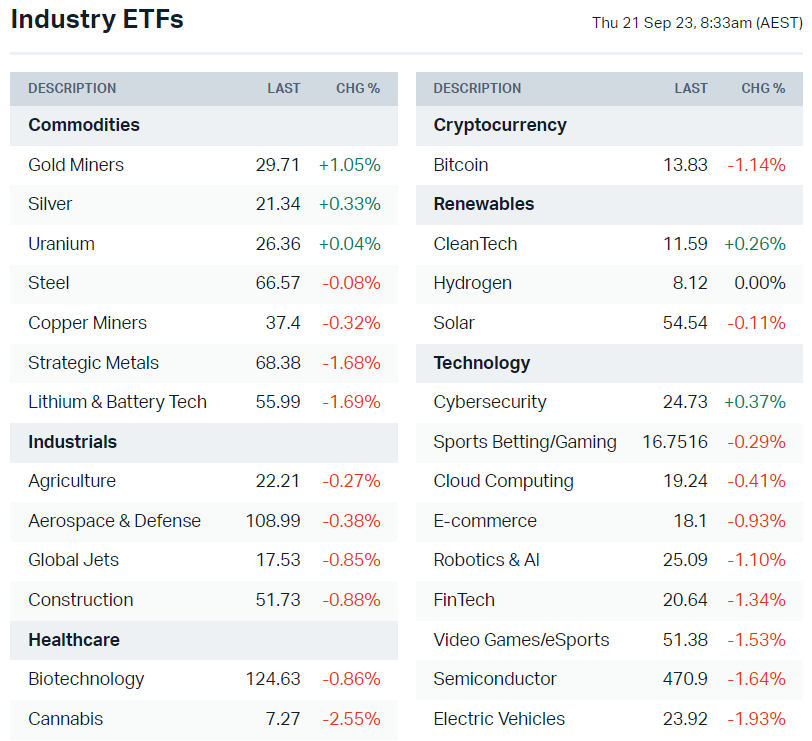Open the Uranium ETF entry
The width and height of the screenshot is (812, 741).
coord(61,244)
